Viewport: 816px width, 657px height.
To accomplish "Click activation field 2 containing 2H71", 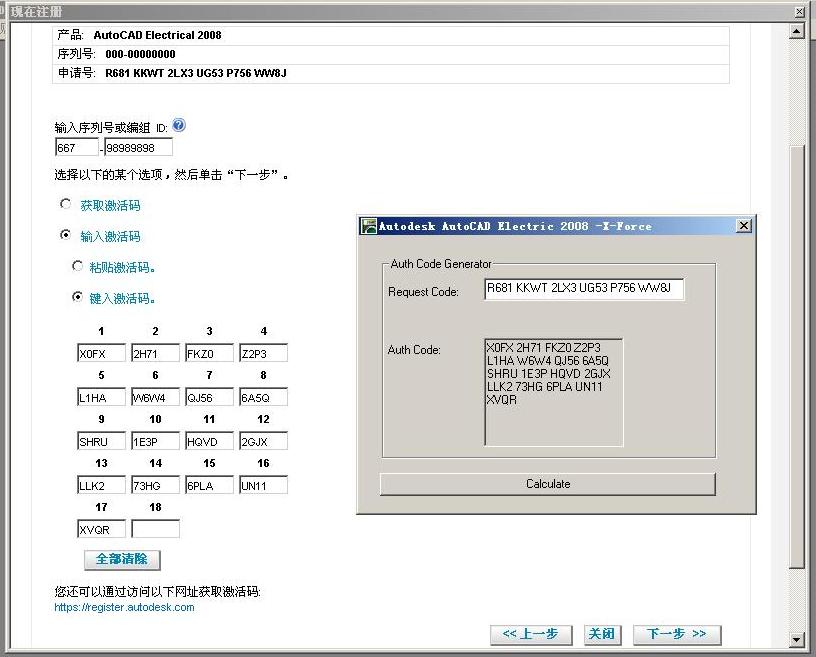I will [155, 353].
